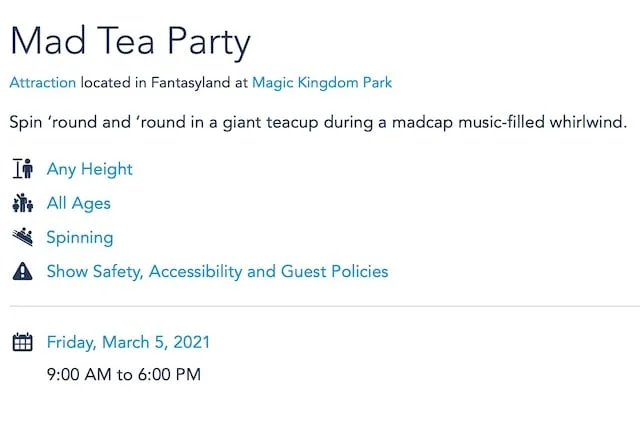Open the calendar icon for dates

click(22, 342)
